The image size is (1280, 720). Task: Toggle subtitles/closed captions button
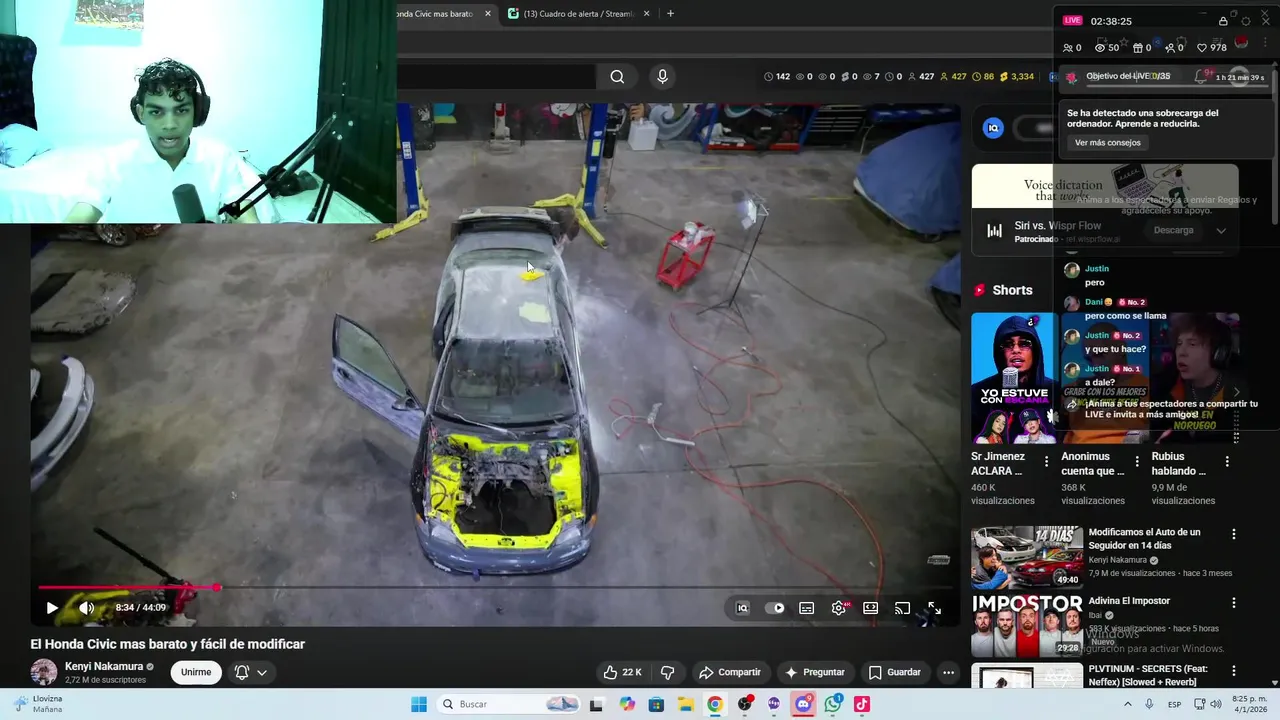point(807,608)
